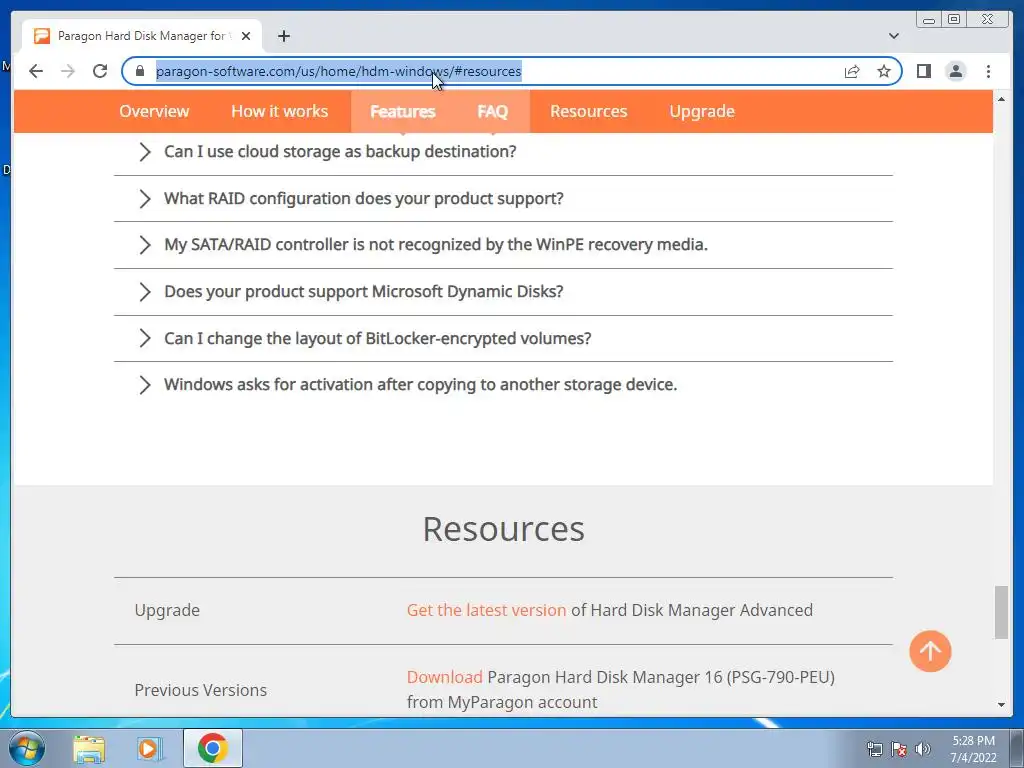This screenshot has width=1024, height=768.
Task: Click the Paragon tab favicon
Action: click(x=42, y=36)
